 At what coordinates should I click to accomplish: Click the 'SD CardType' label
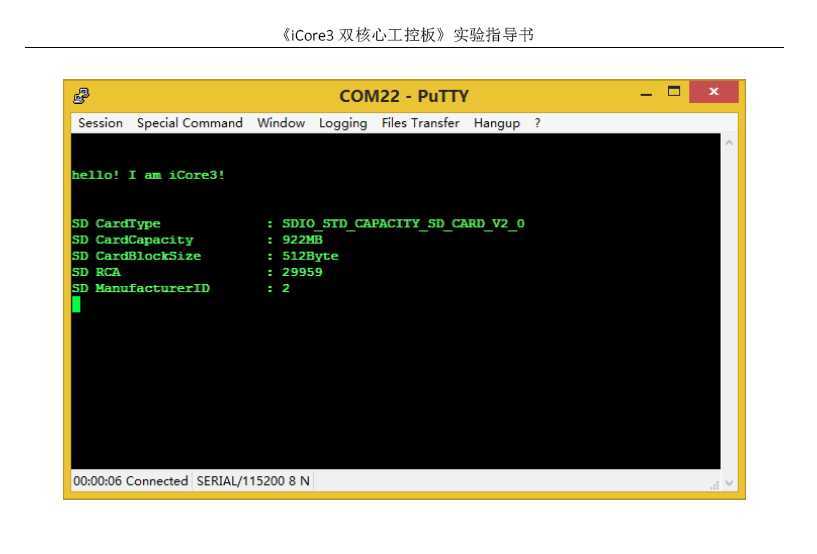click(116, 224)
